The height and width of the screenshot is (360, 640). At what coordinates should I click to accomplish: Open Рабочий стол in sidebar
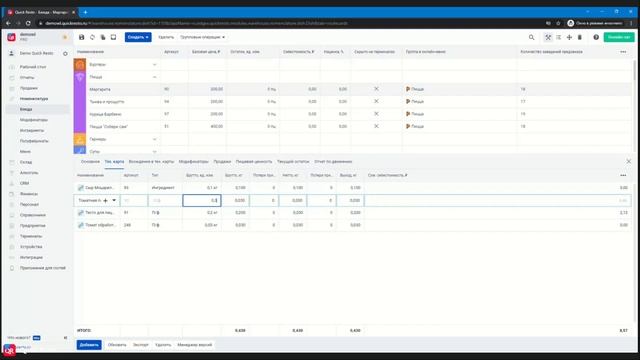pos(33,67)
